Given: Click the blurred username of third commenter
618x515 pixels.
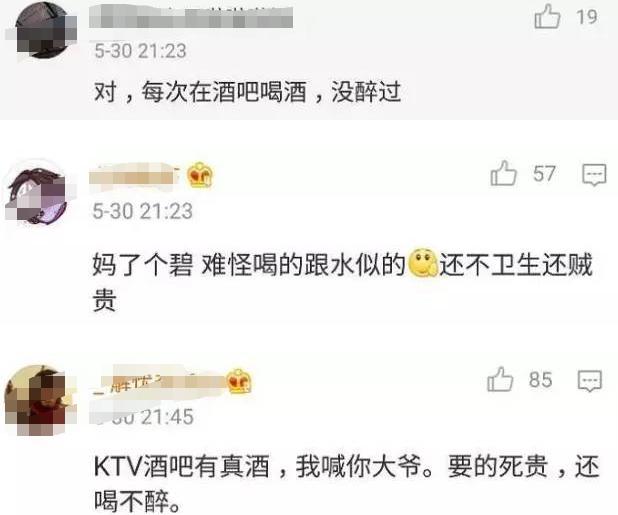Looking at the screenshot, I should [x=160, y=383].
